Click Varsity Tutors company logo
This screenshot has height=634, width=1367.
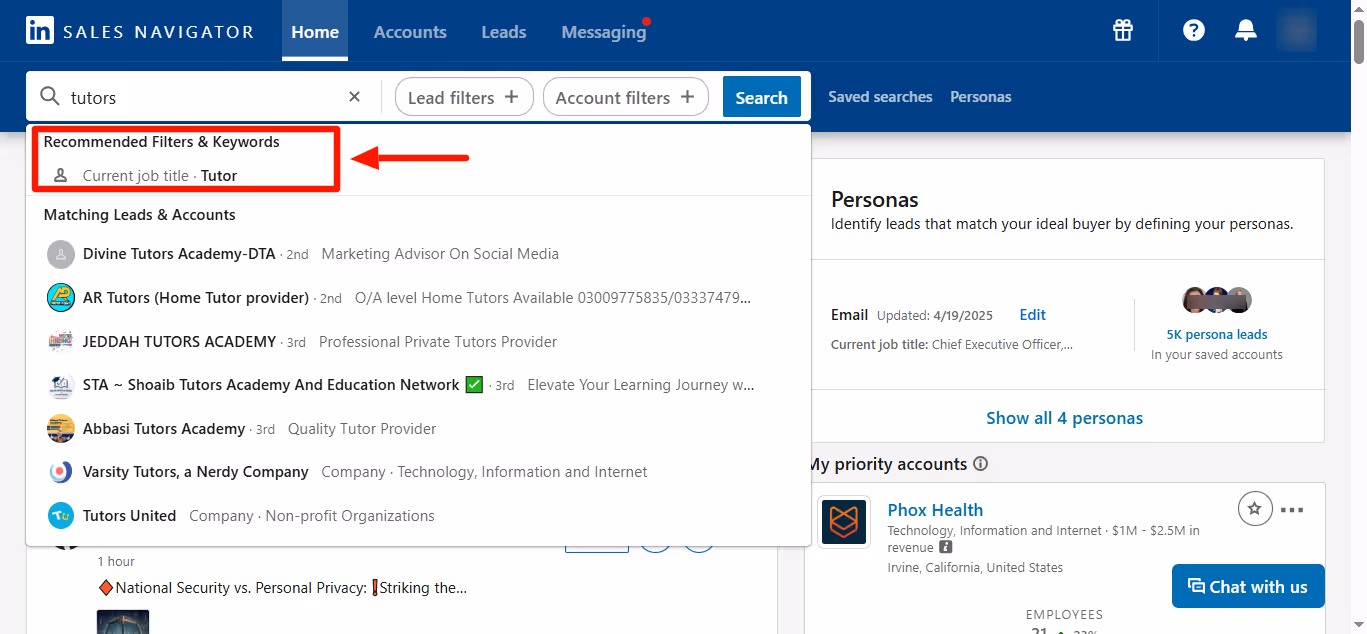coord(61,472)
